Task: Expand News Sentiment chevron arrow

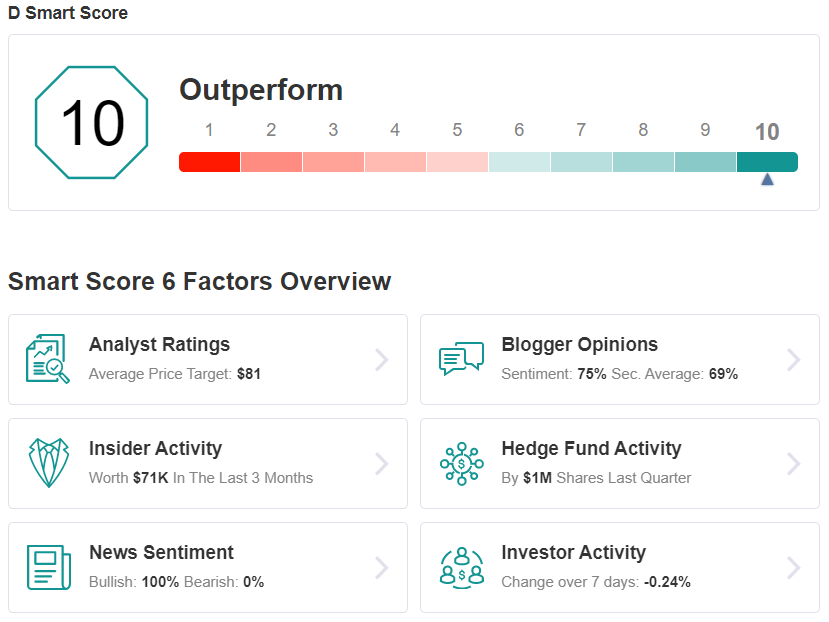Action: point(382,568)
